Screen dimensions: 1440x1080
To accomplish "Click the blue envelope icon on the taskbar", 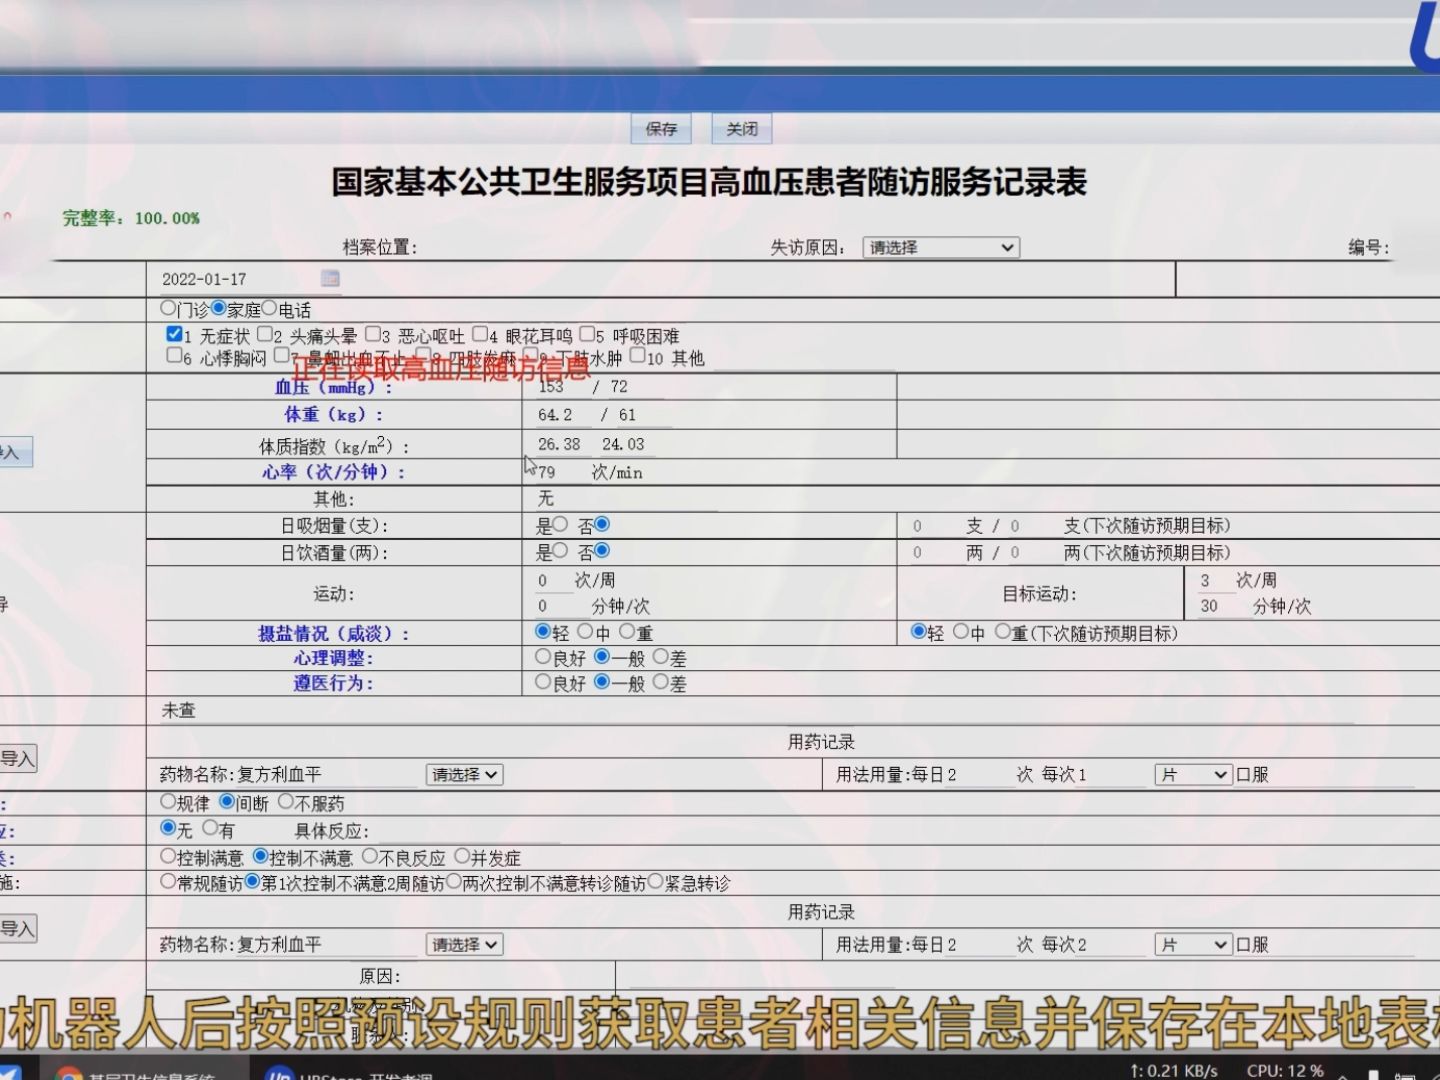I will (x=10, y=1075).
